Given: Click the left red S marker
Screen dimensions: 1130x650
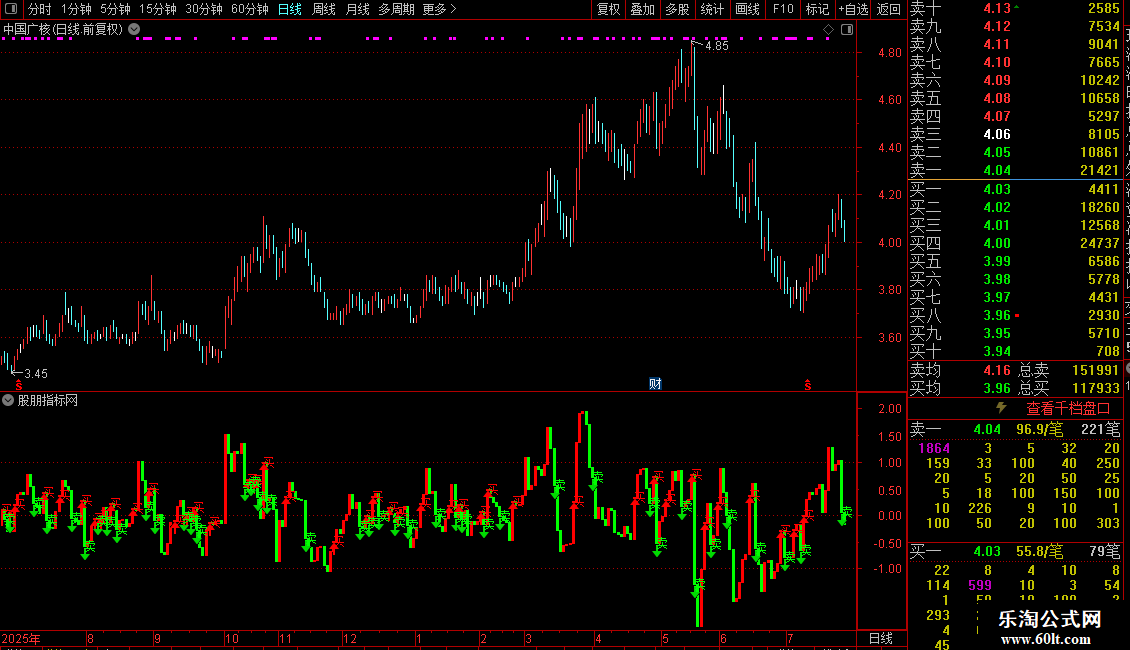Looking at the screenshot, I should pyautogui.click(x=19, y=386).
